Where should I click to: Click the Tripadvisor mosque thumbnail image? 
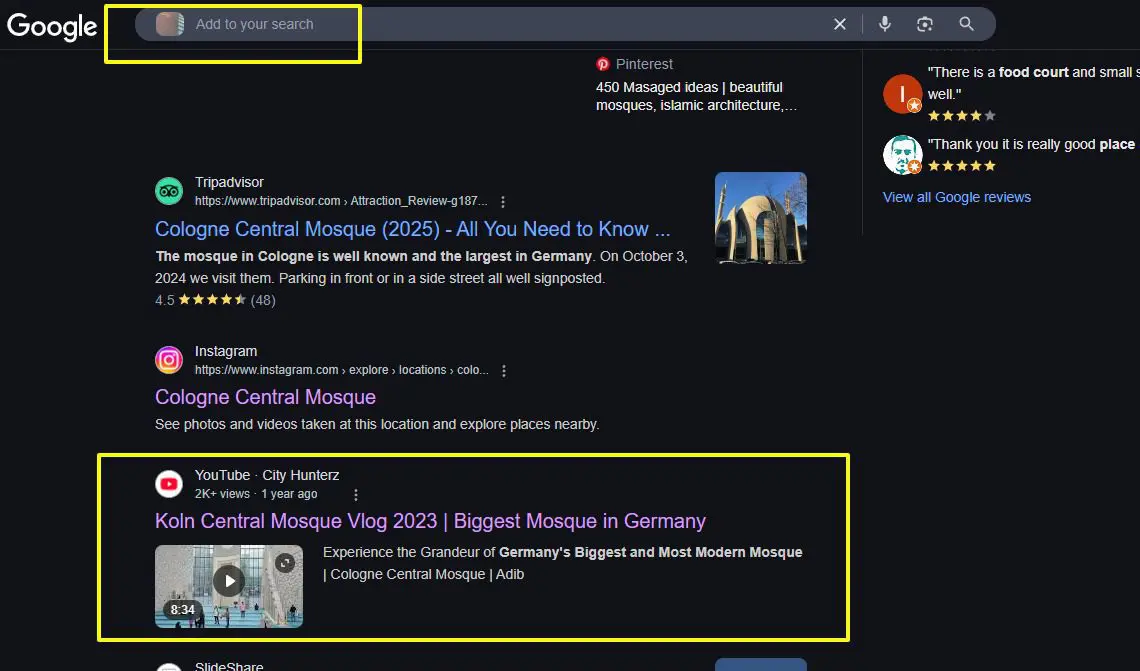click(760, 218)
